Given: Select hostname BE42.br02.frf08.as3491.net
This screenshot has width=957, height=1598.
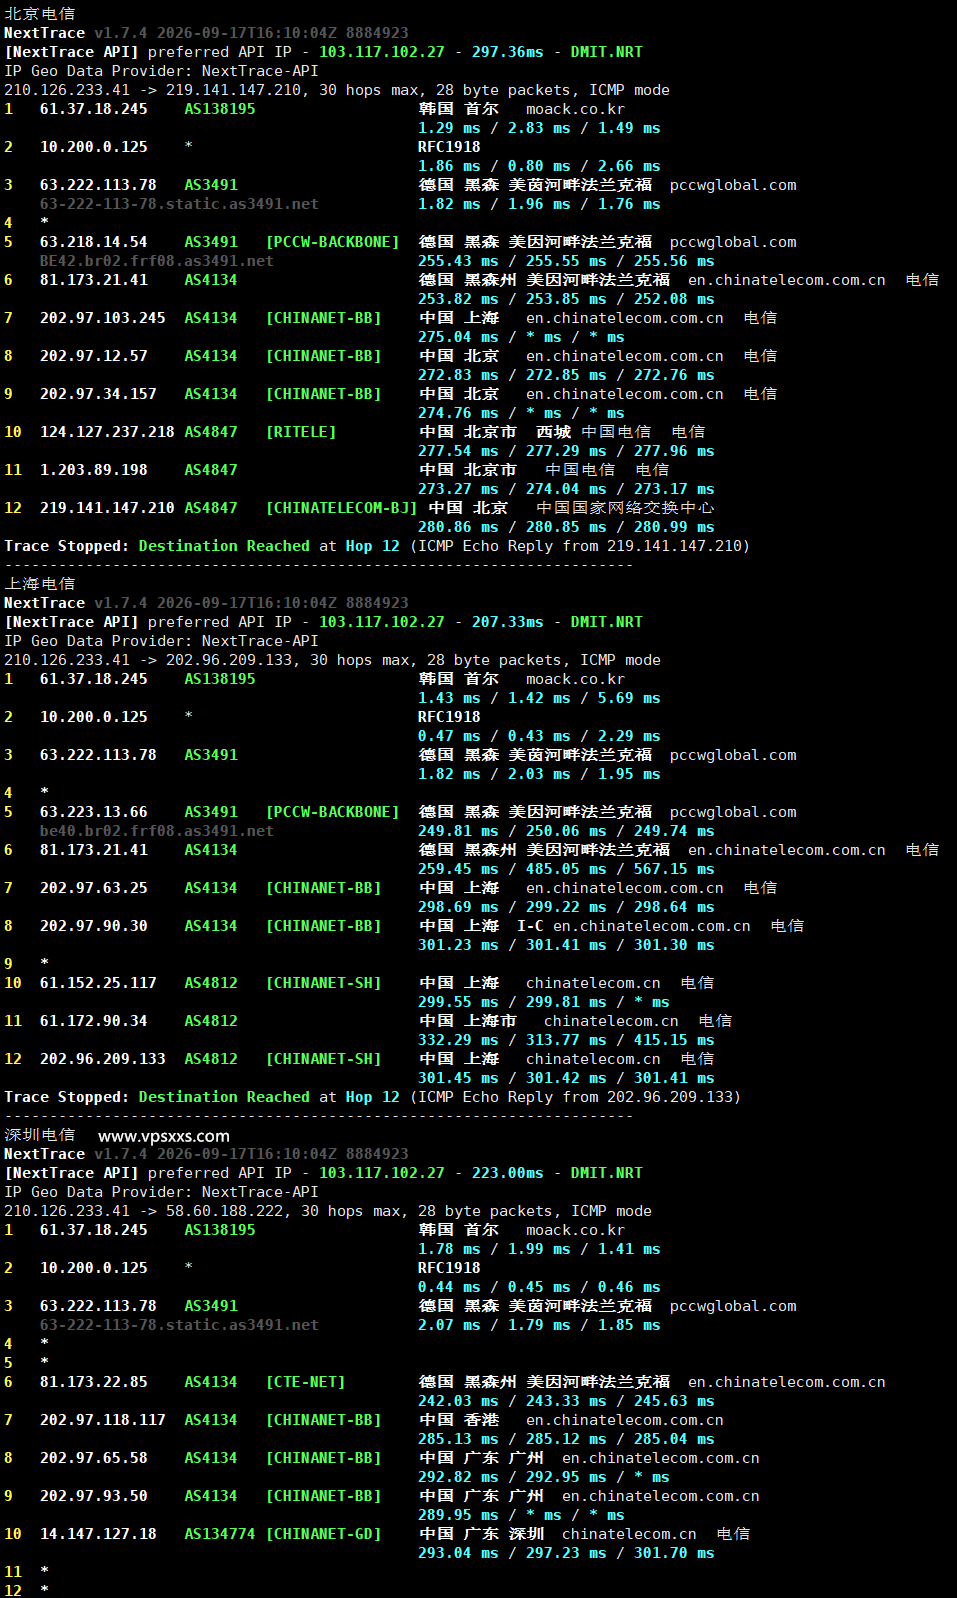Looking at the screenshot, I should click(x=157, y=261).
